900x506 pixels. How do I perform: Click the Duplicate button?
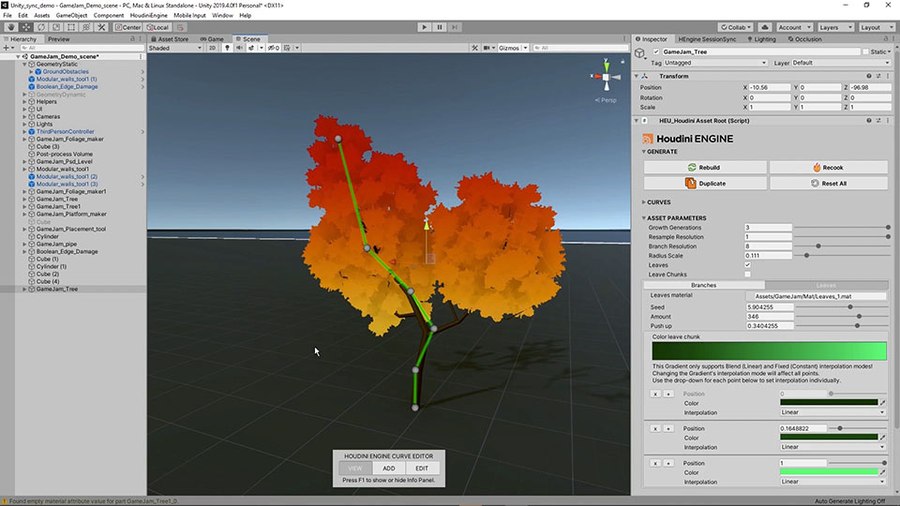(x=705, y=184)
